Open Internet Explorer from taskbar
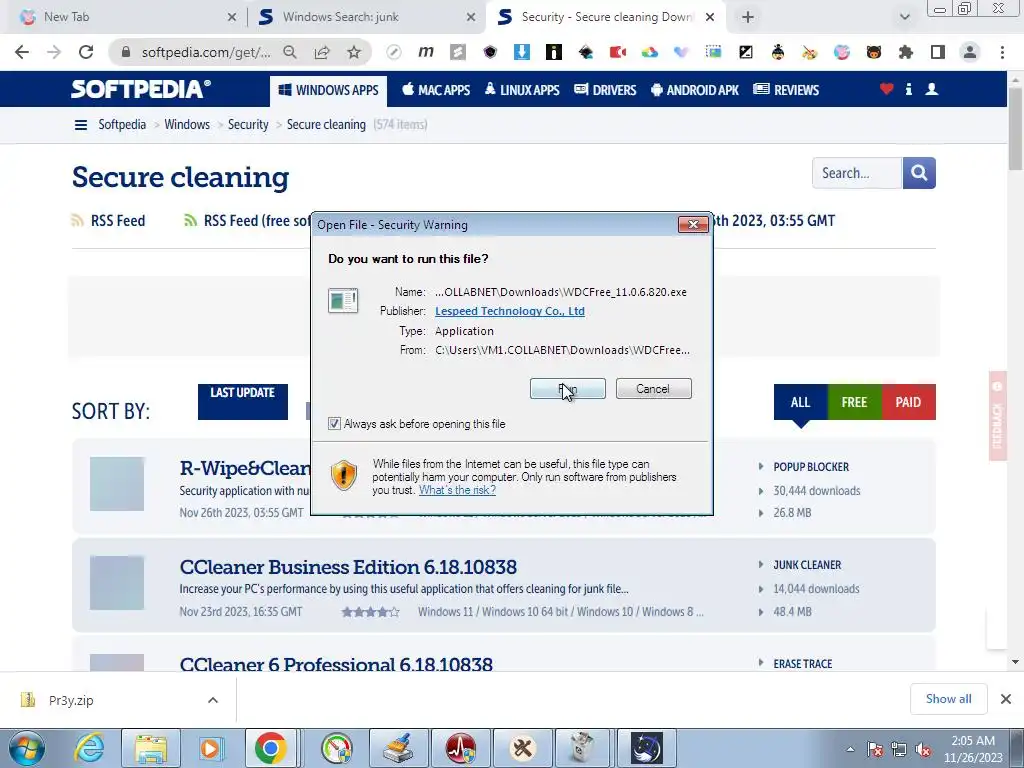Viewport: 1024px width, 768px height. pos(88,748)
